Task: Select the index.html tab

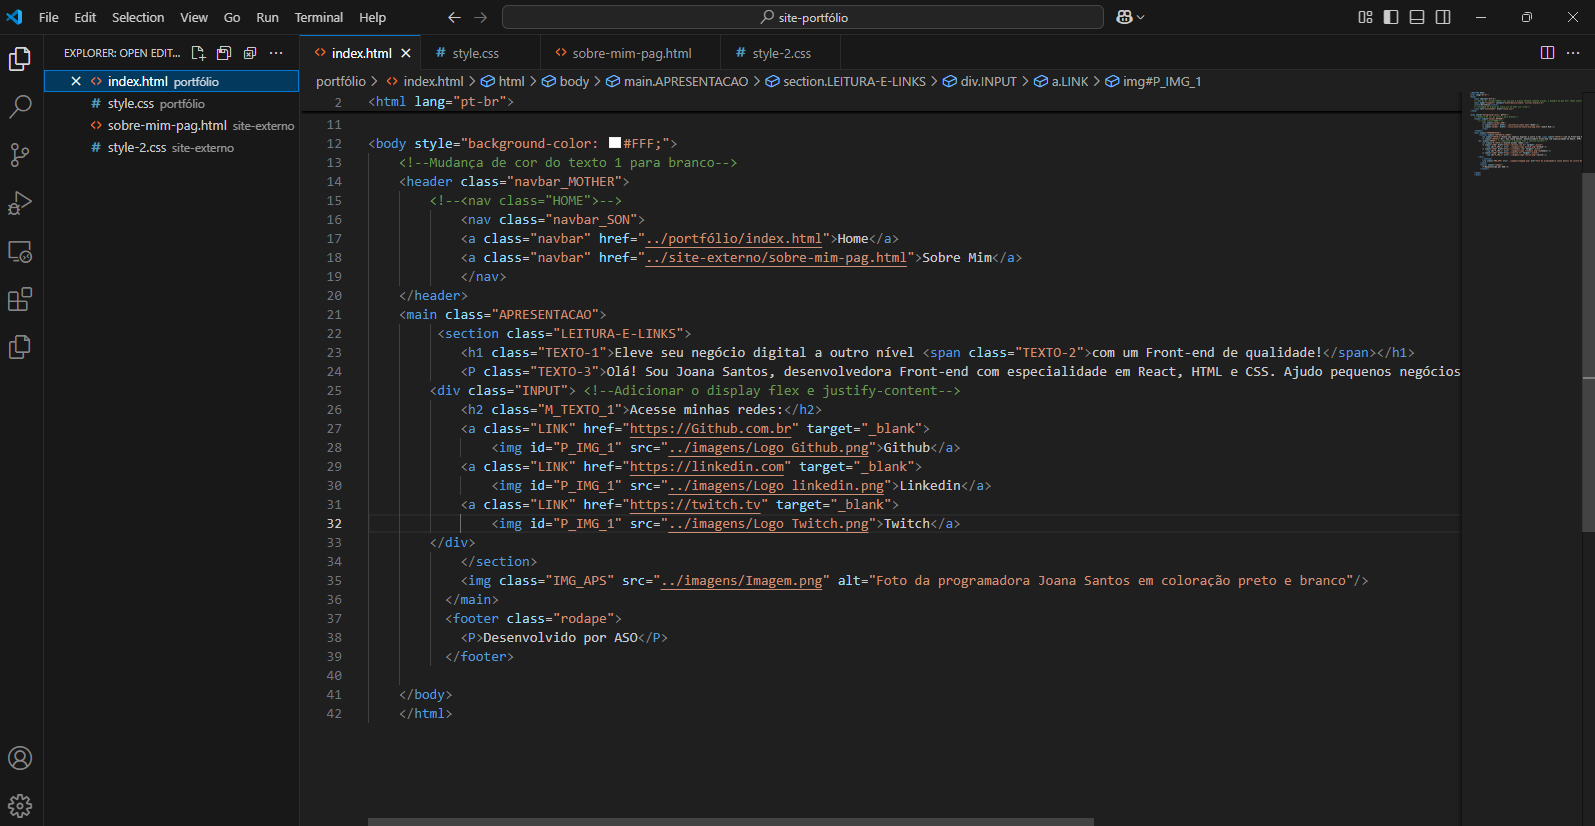Action: [361, 53]
